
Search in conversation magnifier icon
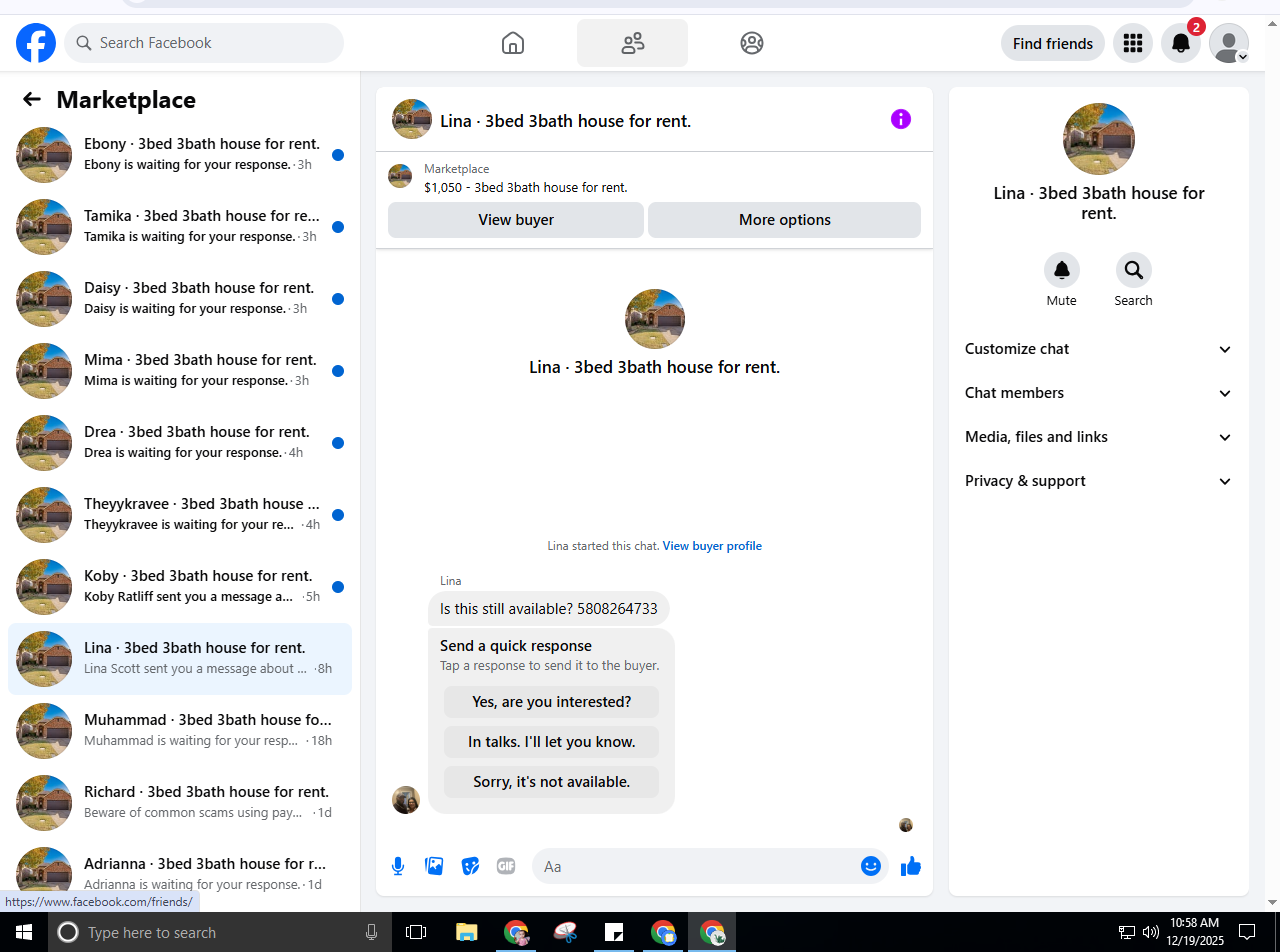[x=1134, y=270]
